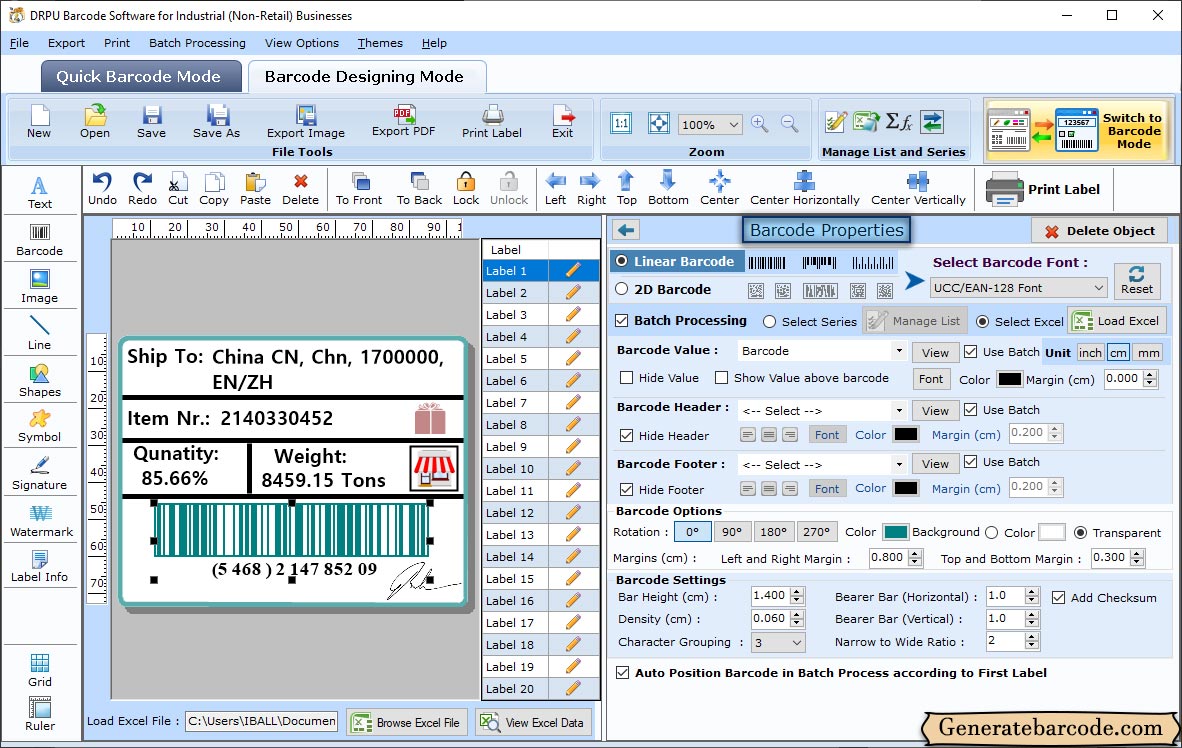
Task: Click the zoom in magnifier
Action: tap(760, 124)
